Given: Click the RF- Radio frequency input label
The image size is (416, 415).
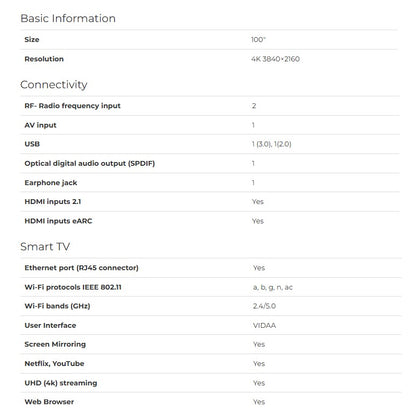Looking at the screenshot, I should [72, 106].
